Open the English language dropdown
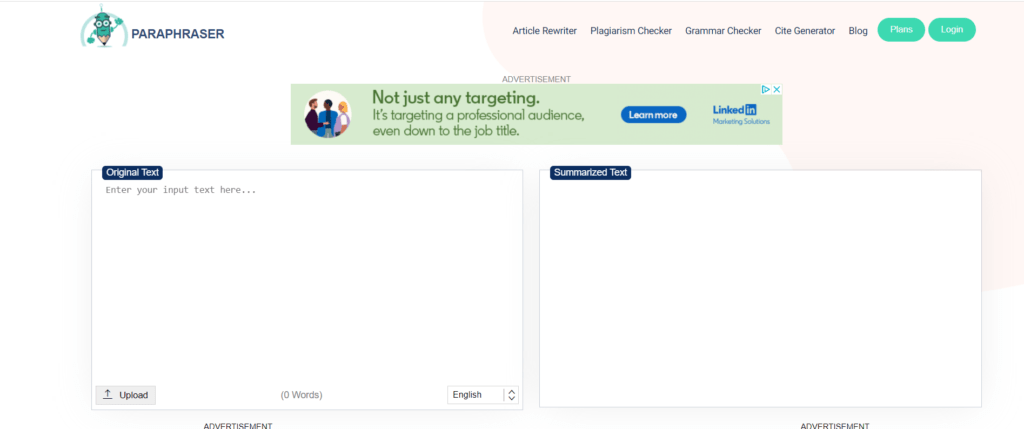 pyautogui.click(x=483, y=395)
